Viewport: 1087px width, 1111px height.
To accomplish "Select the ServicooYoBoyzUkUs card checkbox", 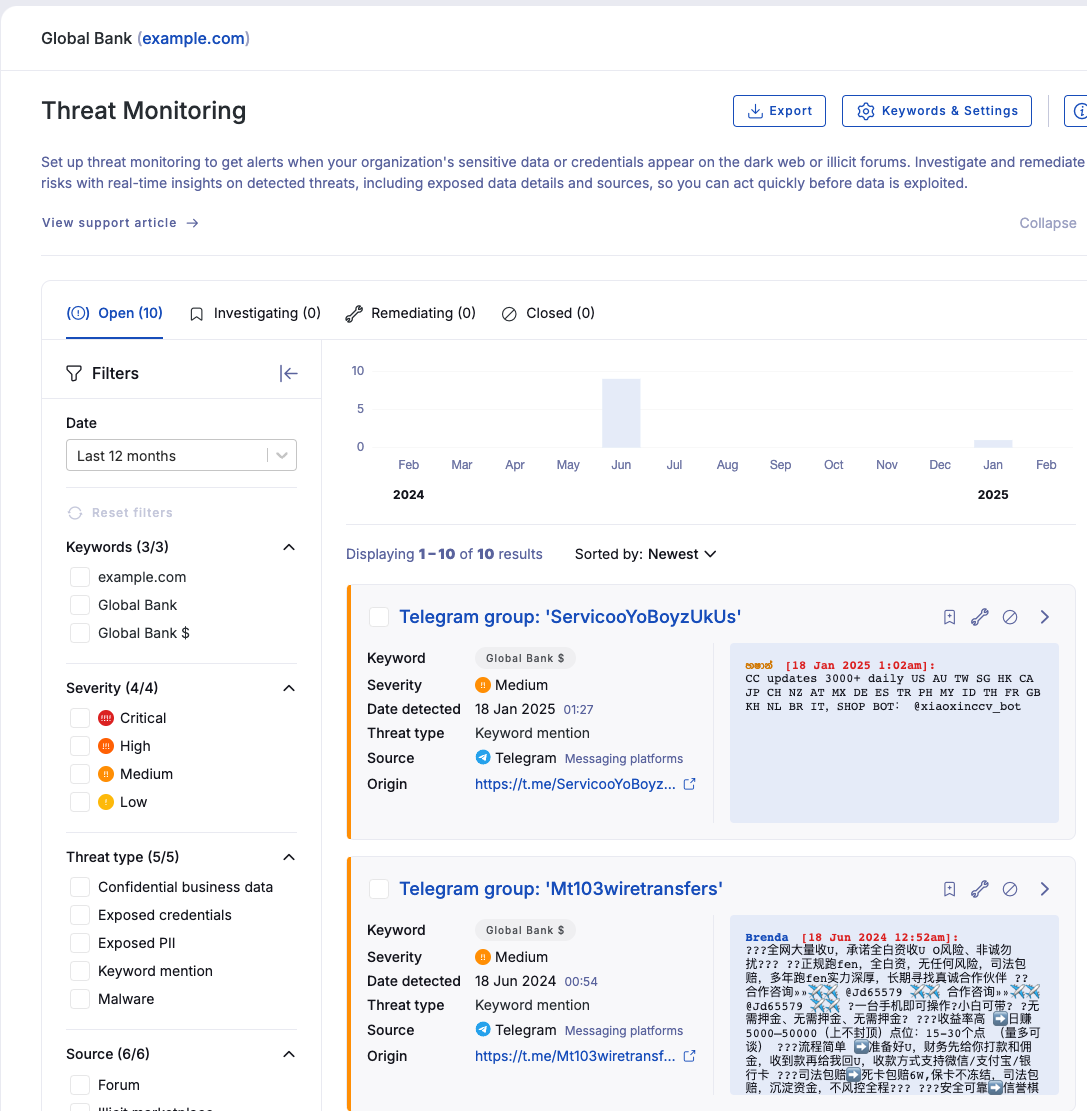I will click(x=379, y=617).
